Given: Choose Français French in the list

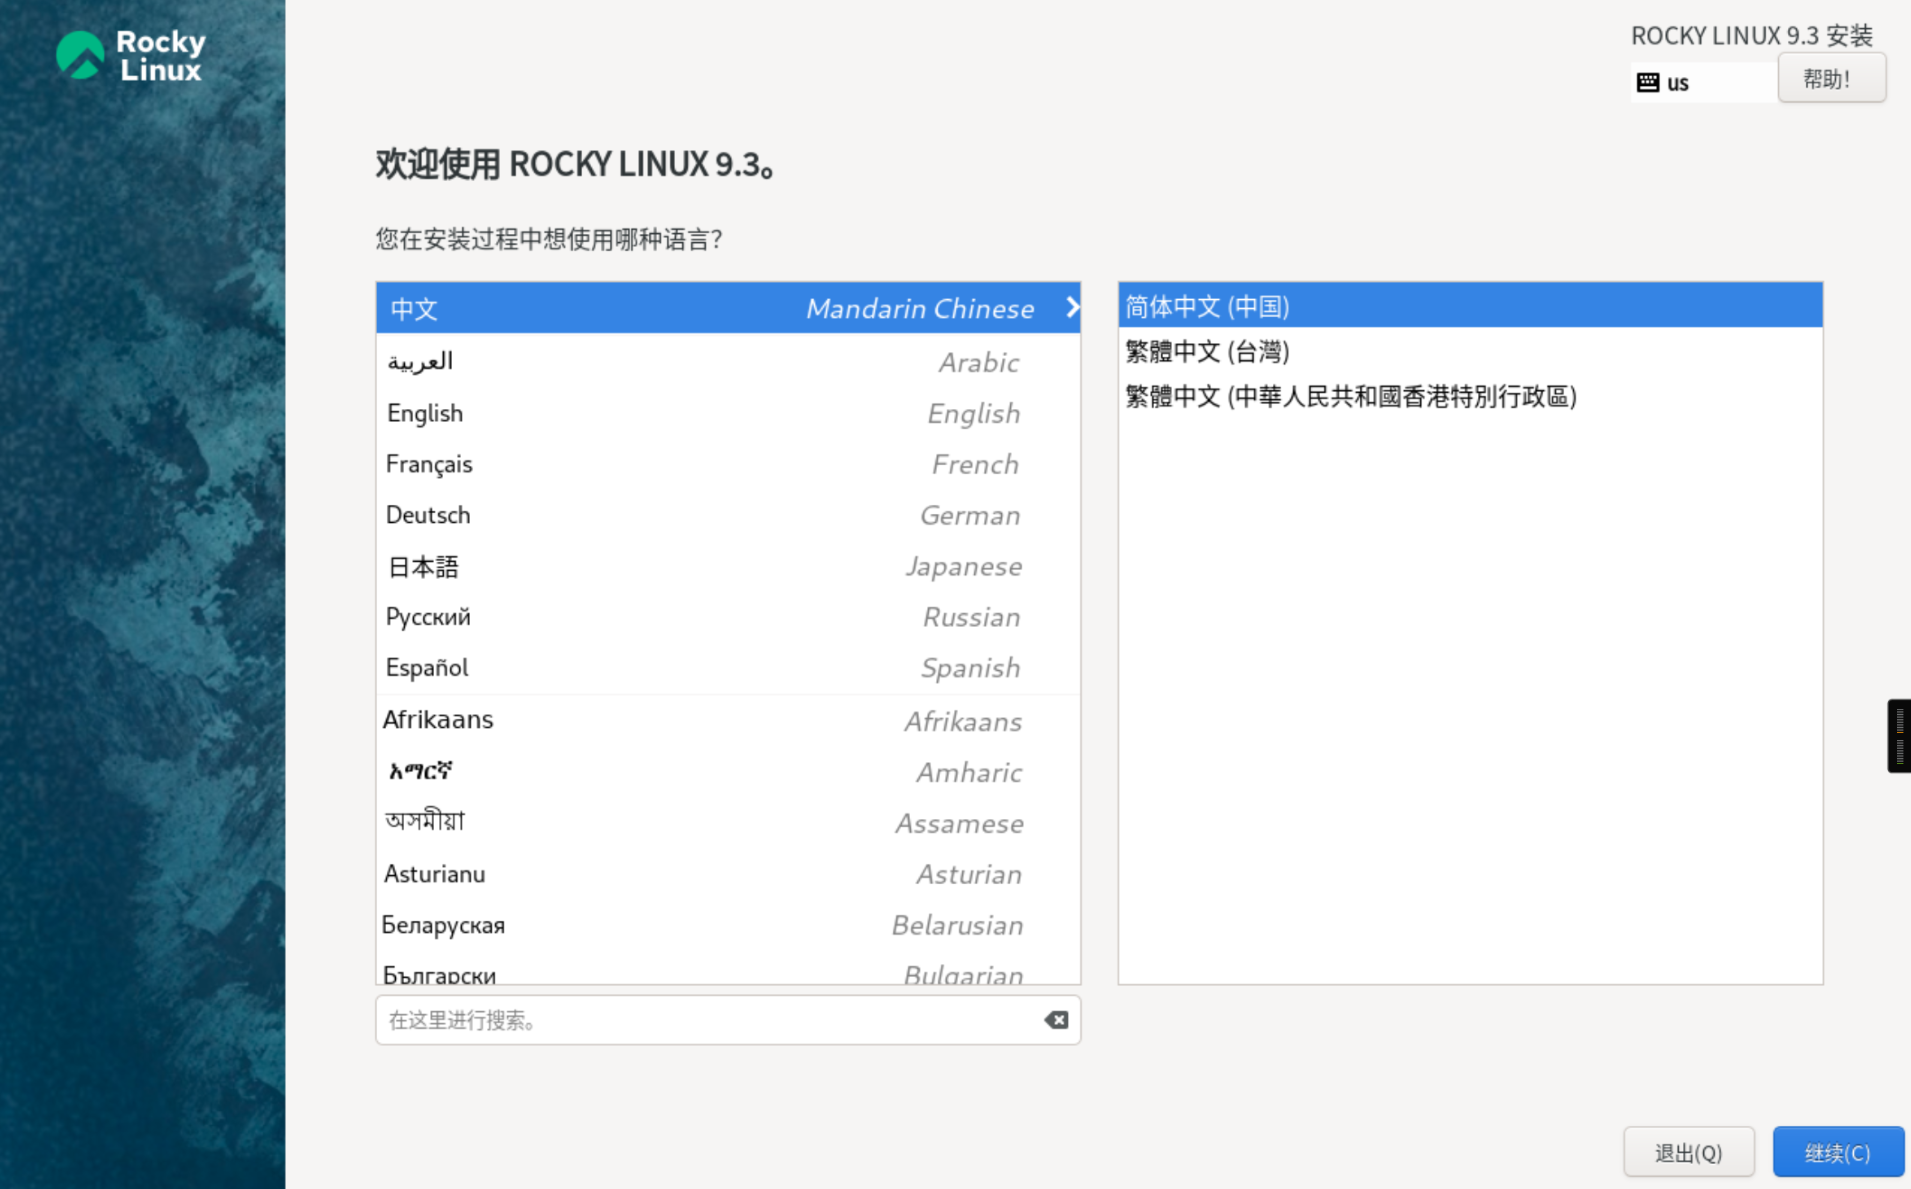Looking at the screenshot, I should 728,464.
